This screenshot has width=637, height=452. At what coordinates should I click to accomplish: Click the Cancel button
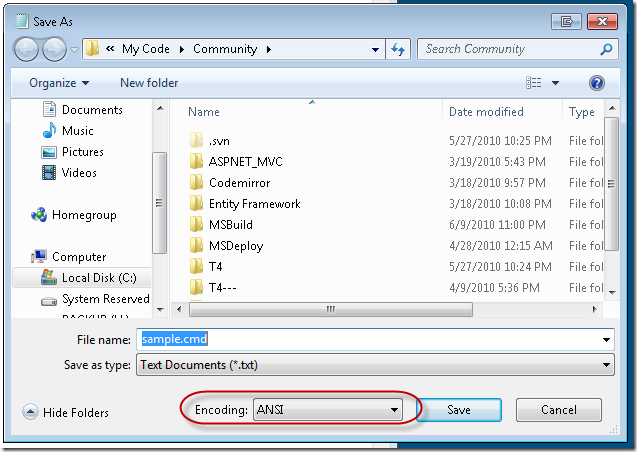[559, 410]
